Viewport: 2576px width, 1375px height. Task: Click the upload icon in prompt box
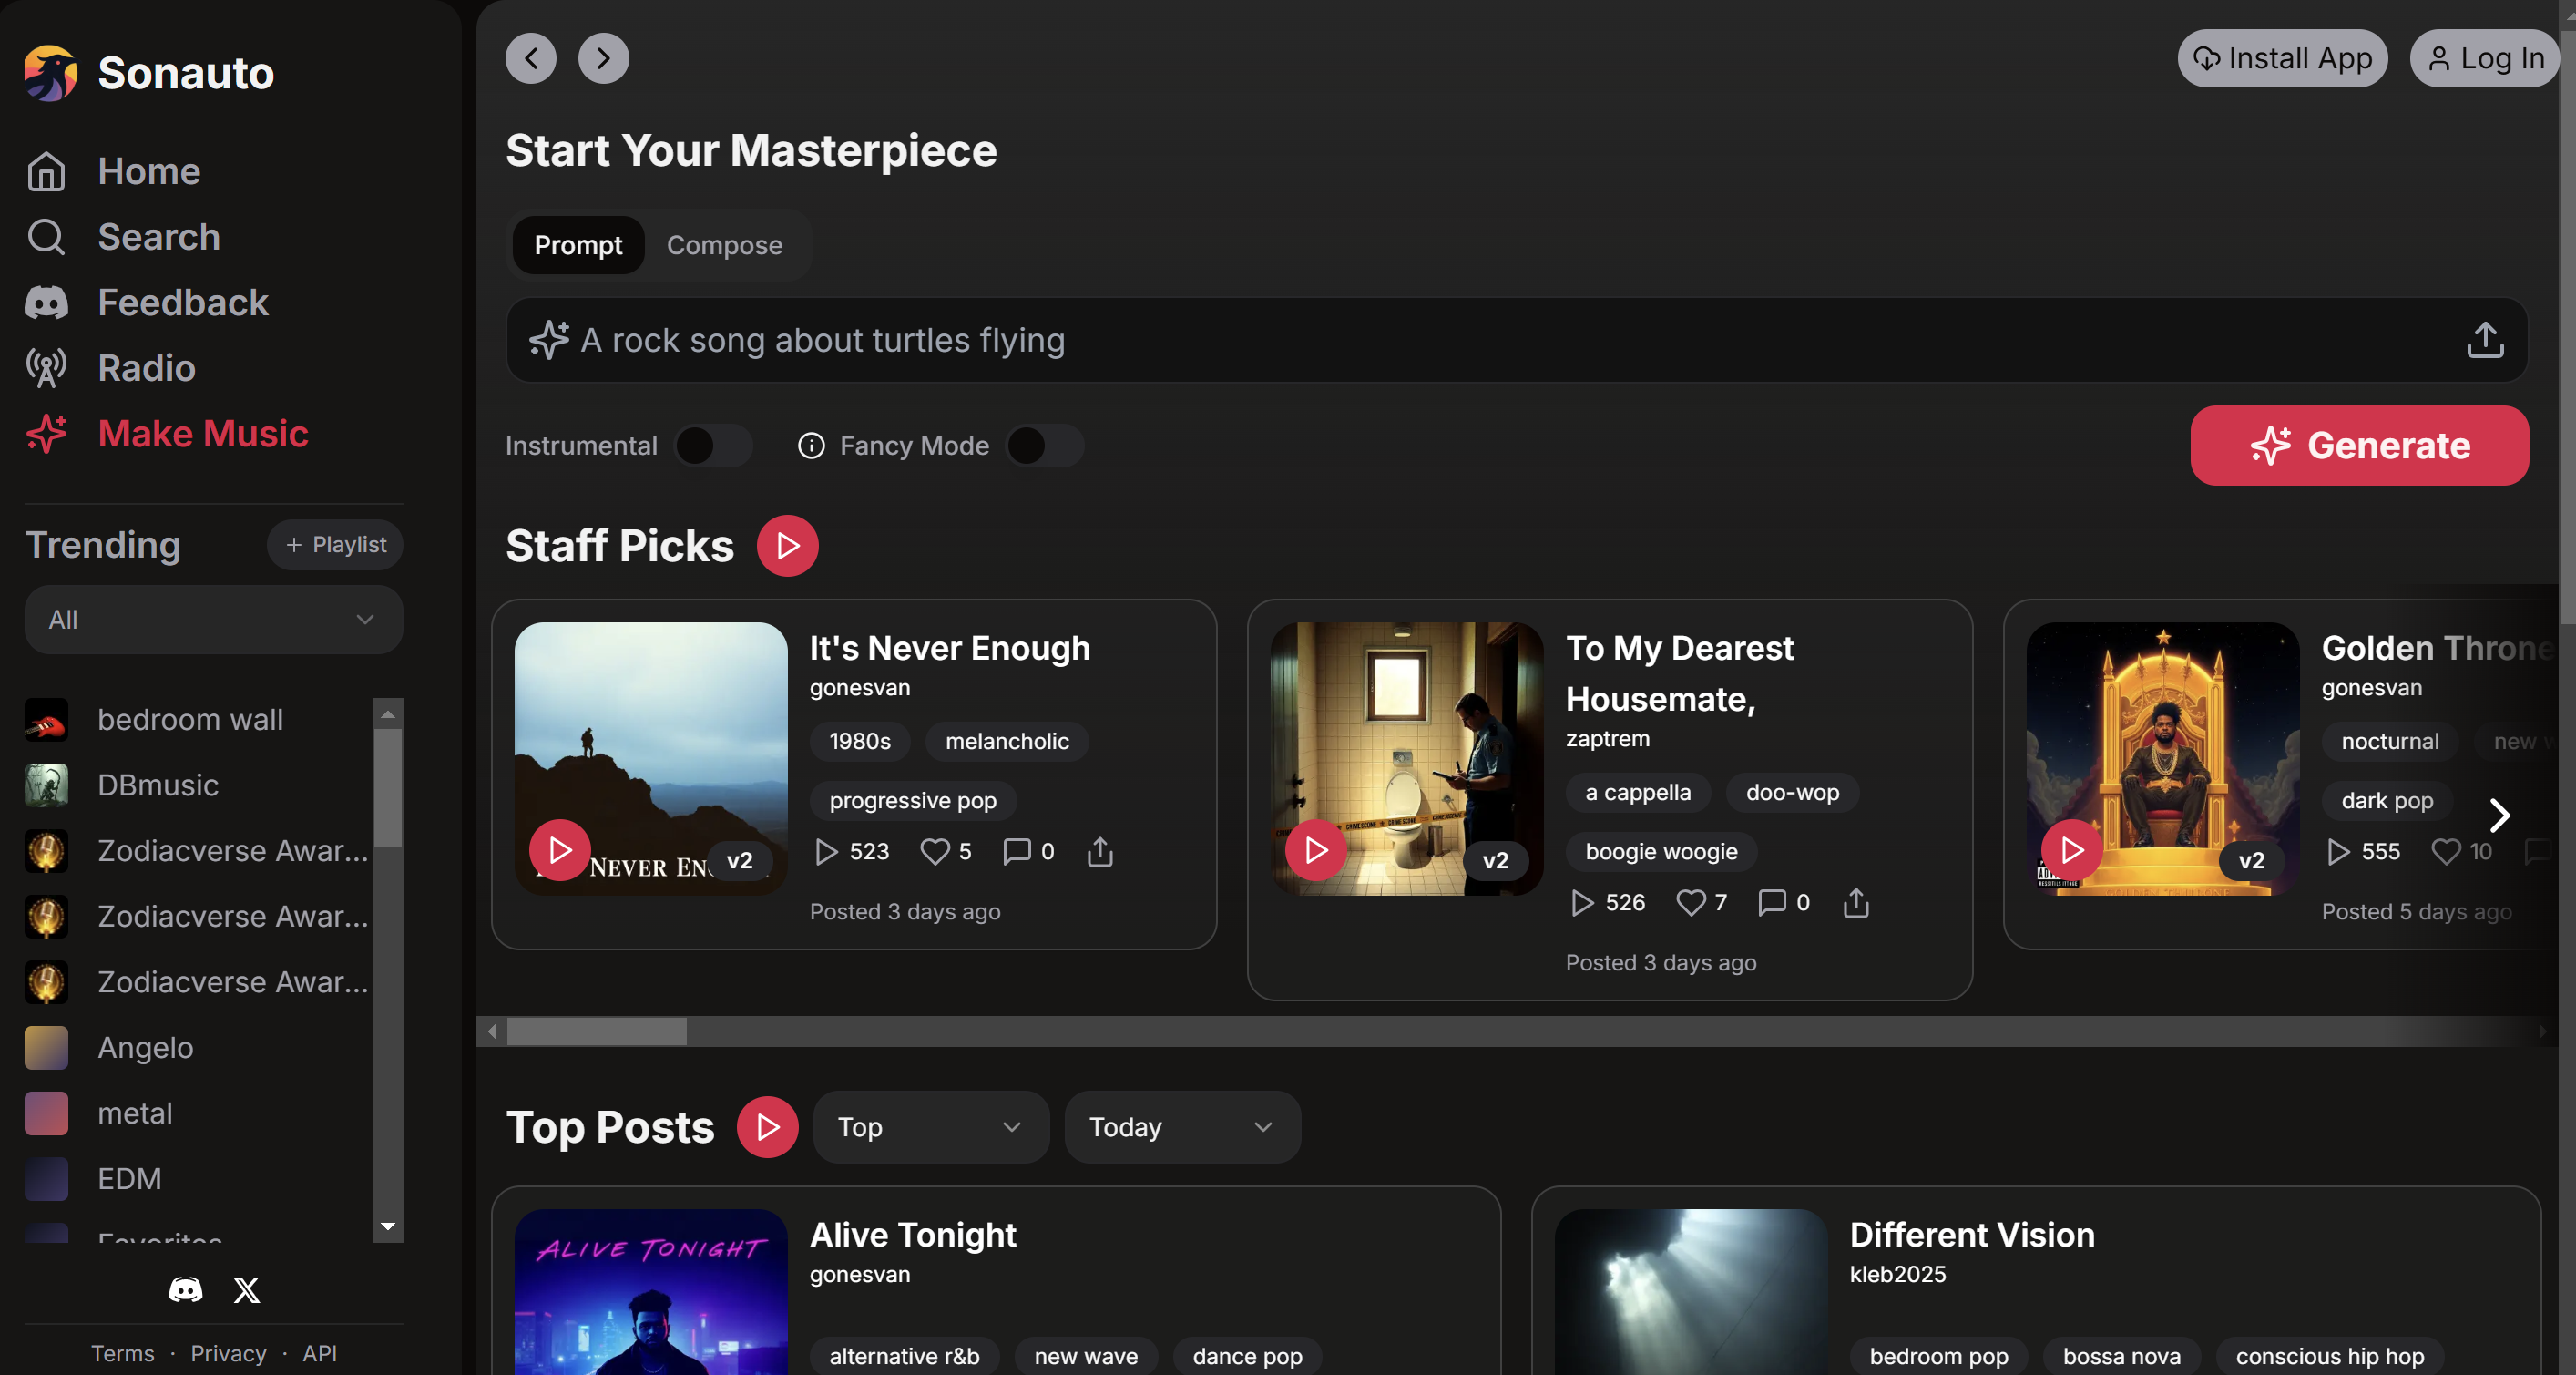(x=2484, y=340)
